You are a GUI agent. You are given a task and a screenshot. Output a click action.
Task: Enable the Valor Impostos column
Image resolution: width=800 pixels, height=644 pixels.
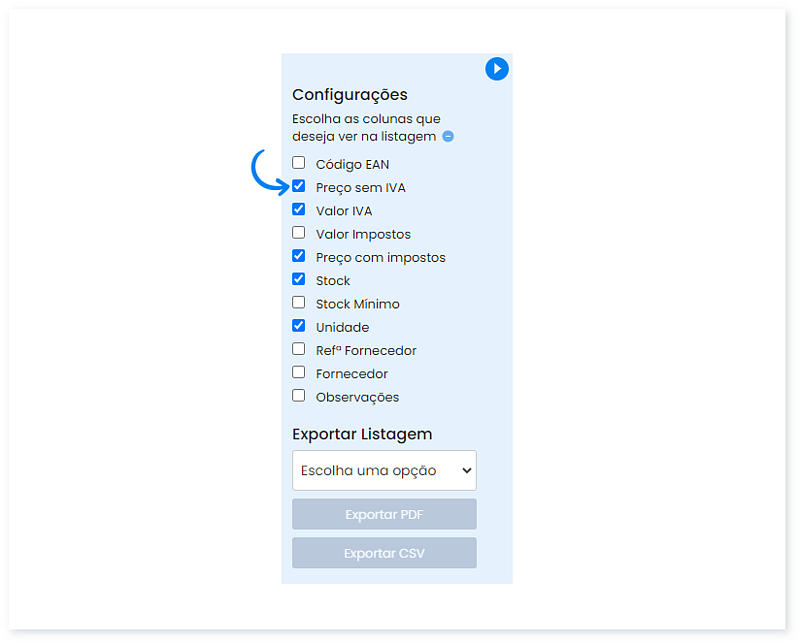pos(298,232)
